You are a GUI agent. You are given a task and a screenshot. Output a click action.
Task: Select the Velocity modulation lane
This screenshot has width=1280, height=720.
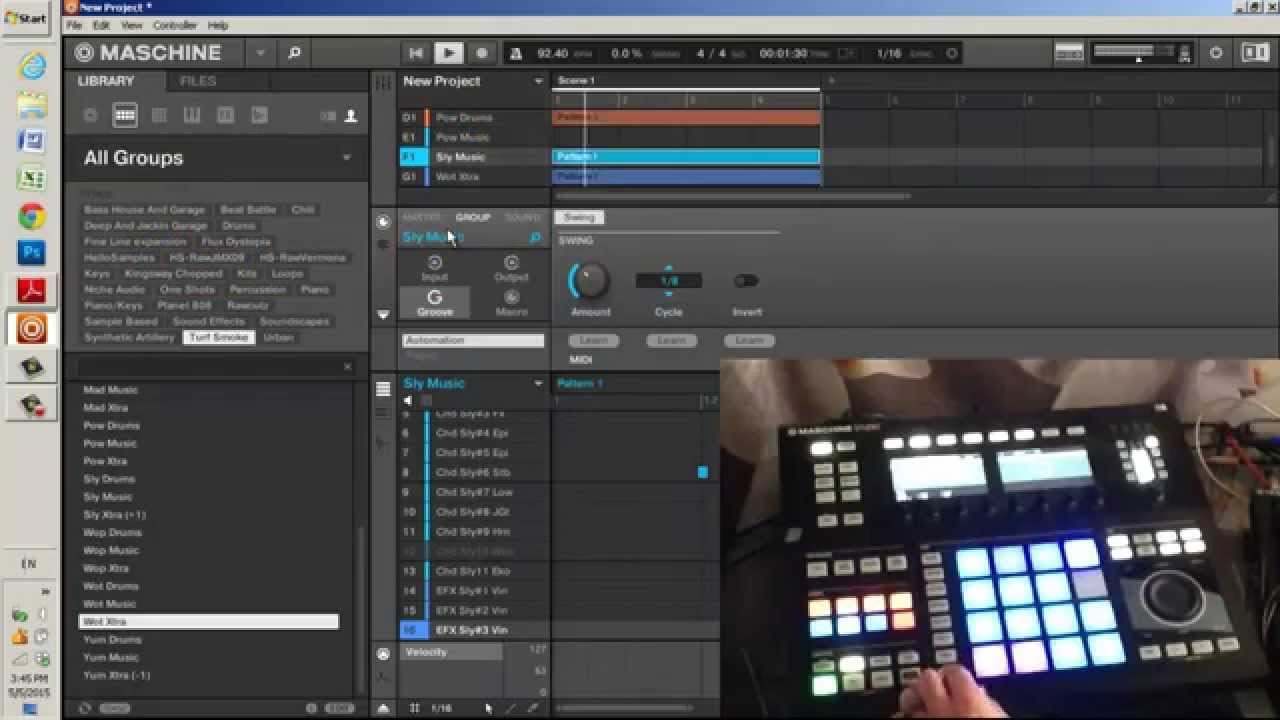[452, 652]
